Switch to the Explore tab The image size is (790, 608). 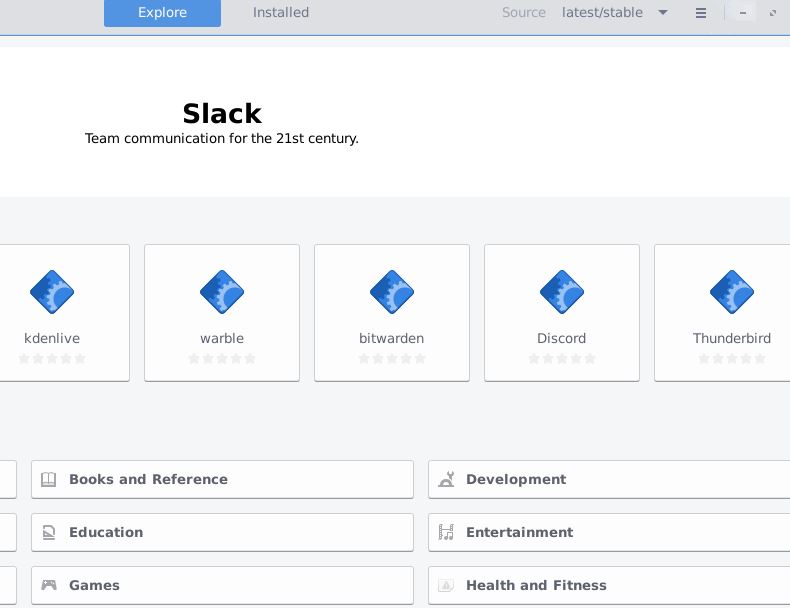pos(162,13)
